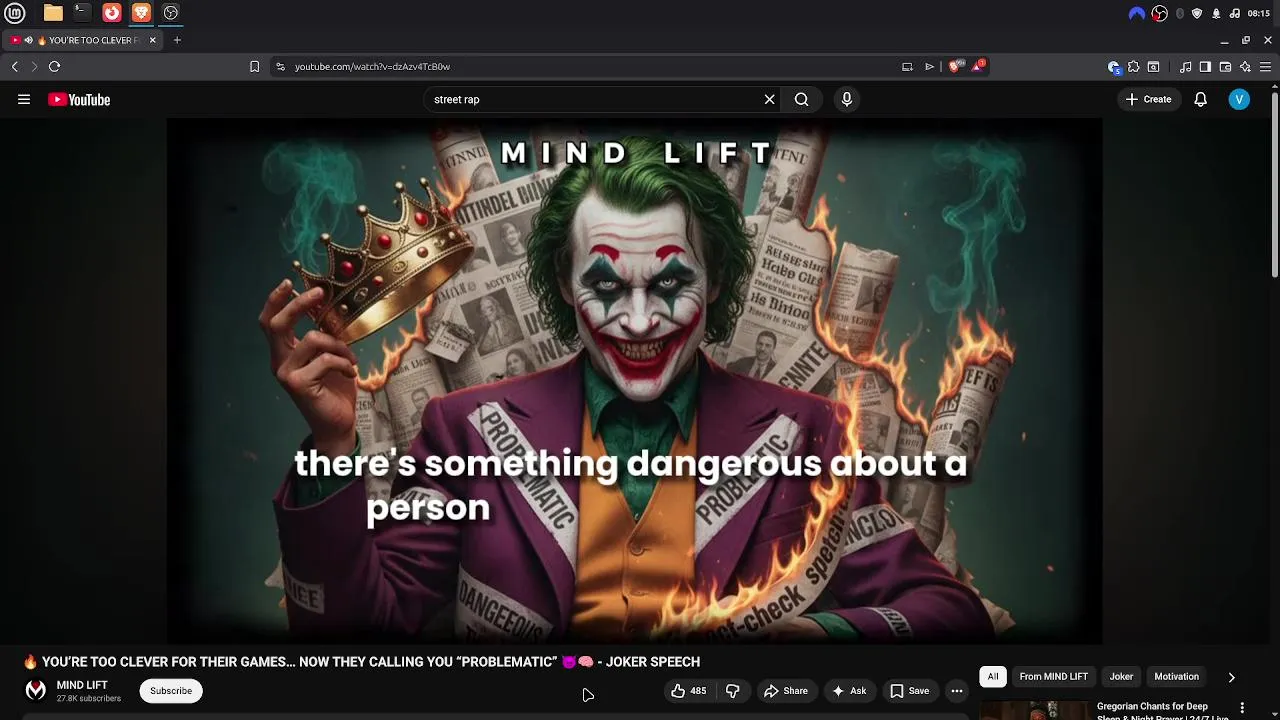1280x720 pixels.
Task: Open system tray notifications bell
Action: 1216,13
